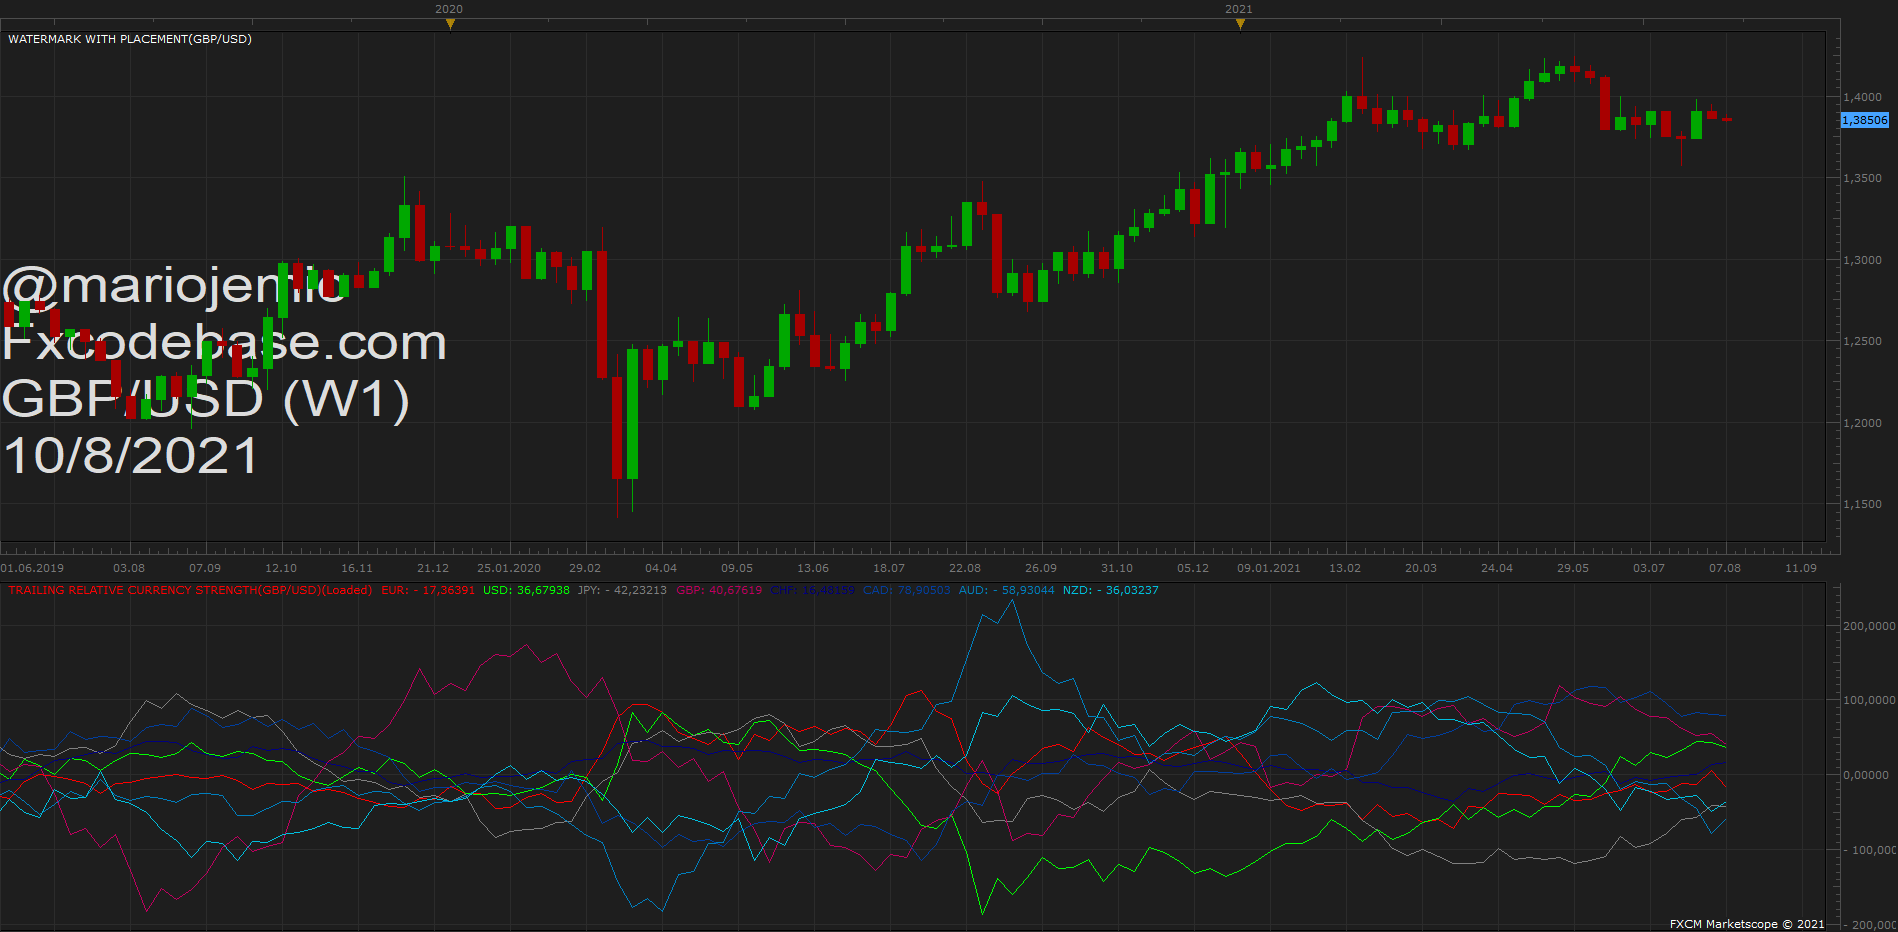
Task: Click the 13.06 date axis label
Action: [x=813, y=568]
